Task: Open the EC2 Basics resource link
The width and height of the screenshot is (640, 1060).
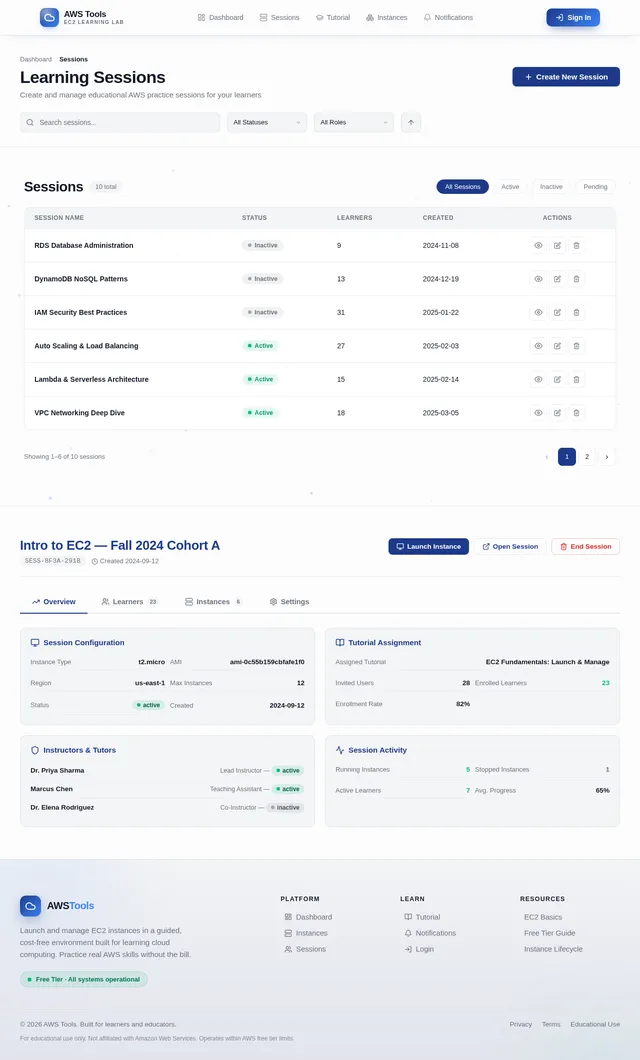Action: (x=543, y=917)
